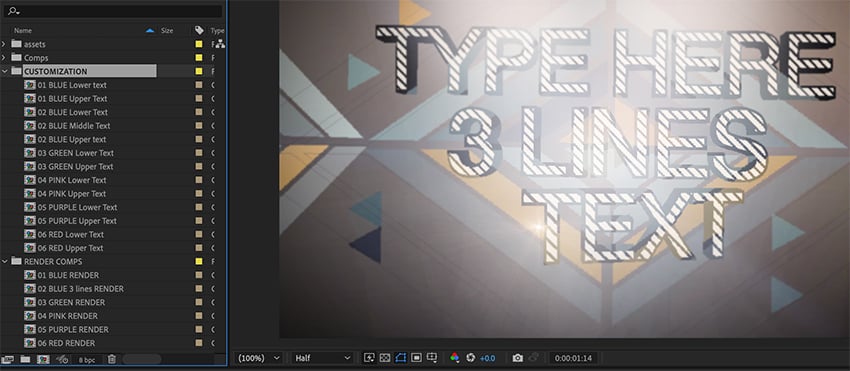
Task: Sort by the Size column header
Action: tap(167, 30)
